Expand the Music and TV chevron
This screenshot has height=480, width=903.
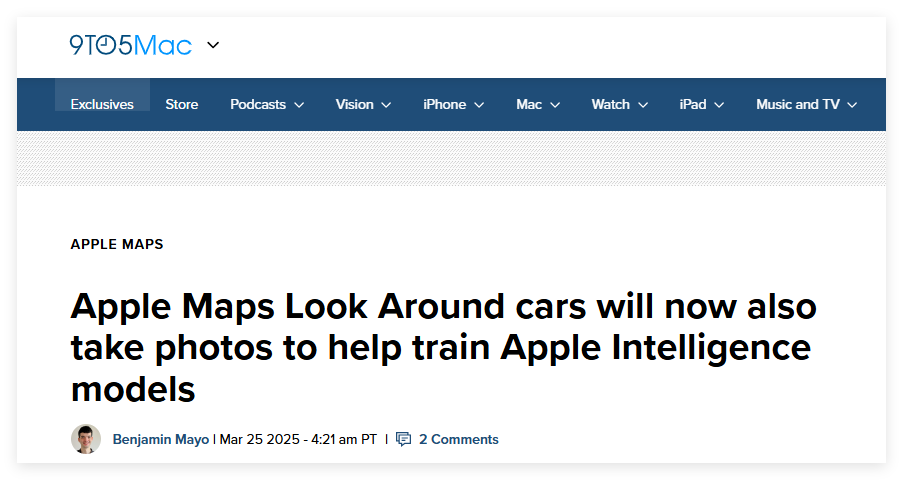pos(852,105)
